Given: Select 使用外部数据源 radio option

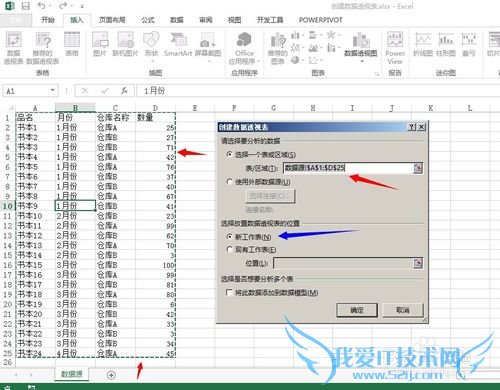Looking at the screenshot, I should pos(229,182).
